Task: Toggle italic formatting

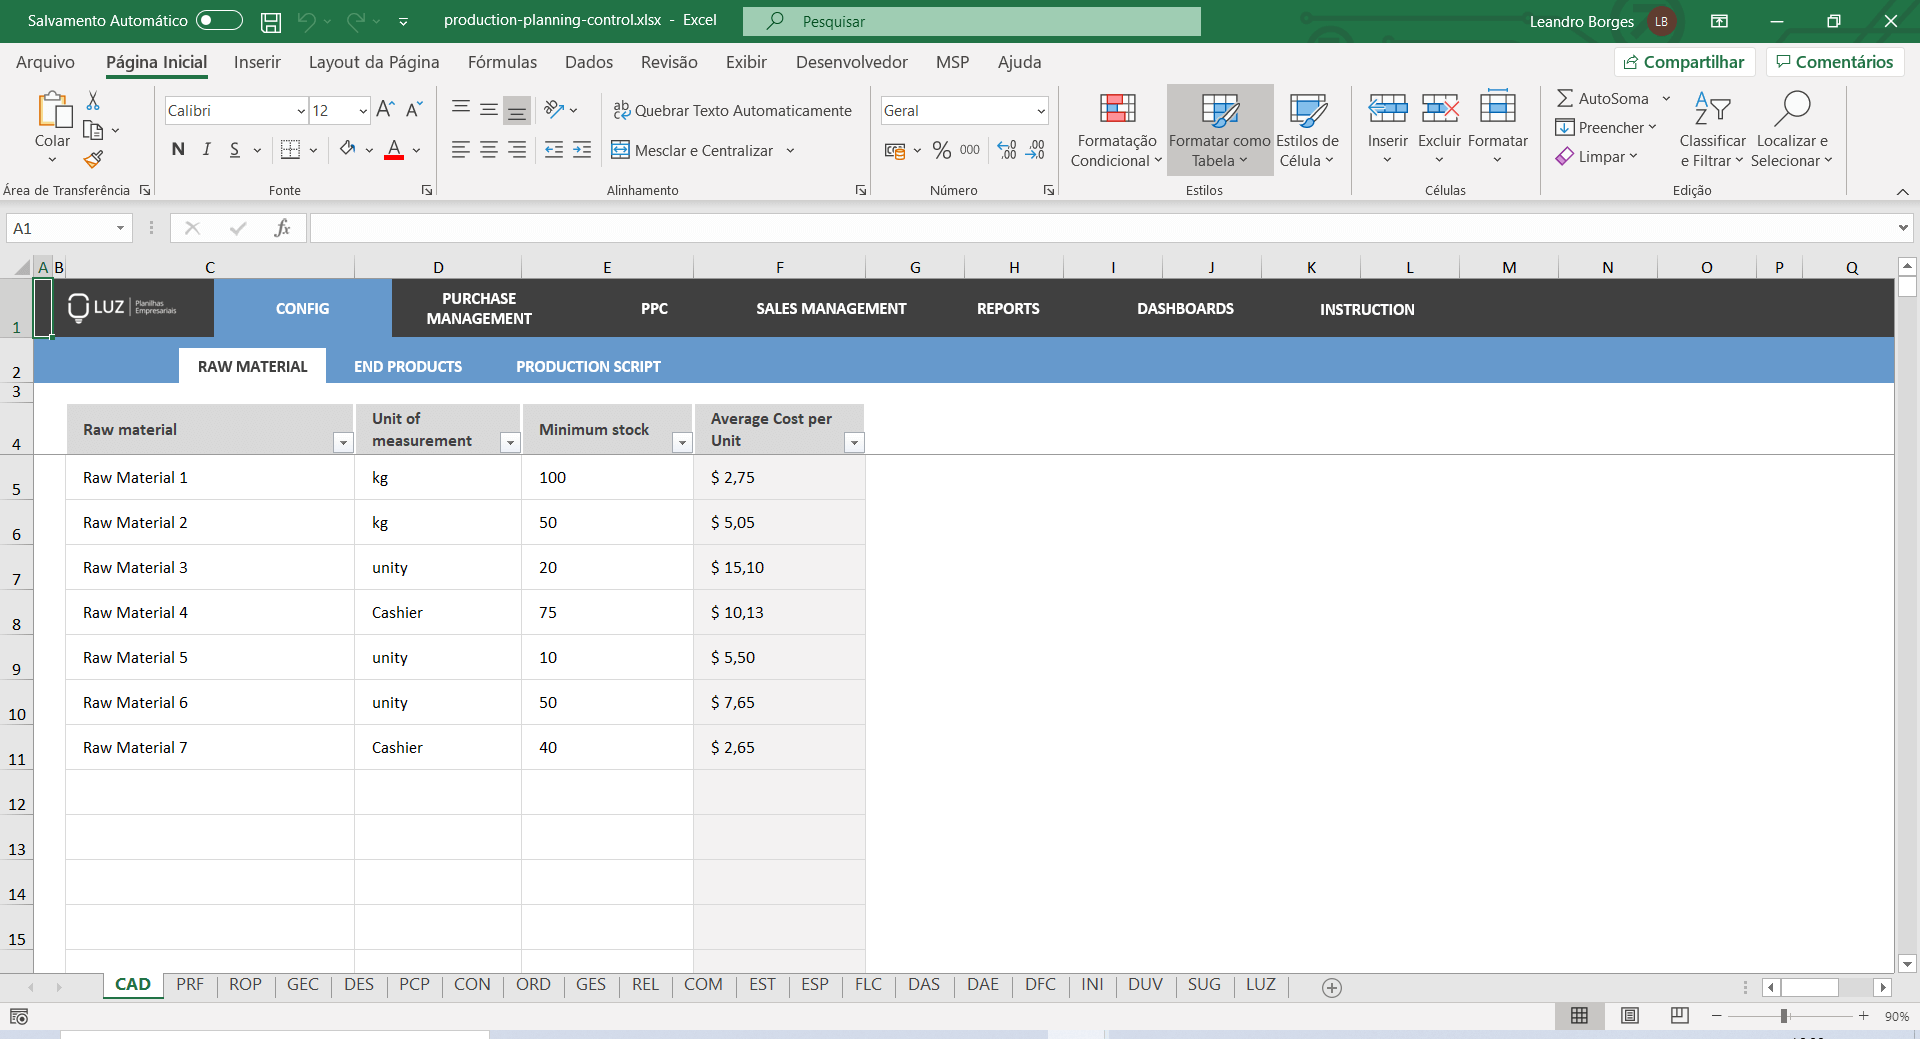Action: tap(206, 149)
